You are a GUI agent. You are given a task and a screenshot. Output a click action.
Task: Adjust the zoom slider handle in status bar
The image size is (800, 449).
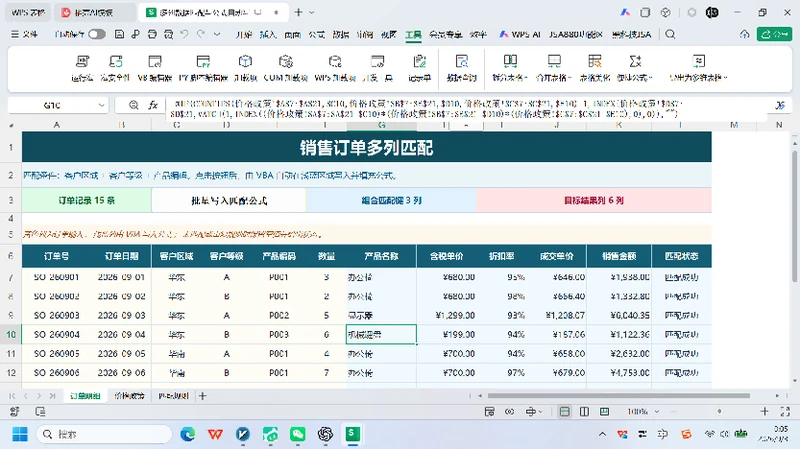(719, 411)
